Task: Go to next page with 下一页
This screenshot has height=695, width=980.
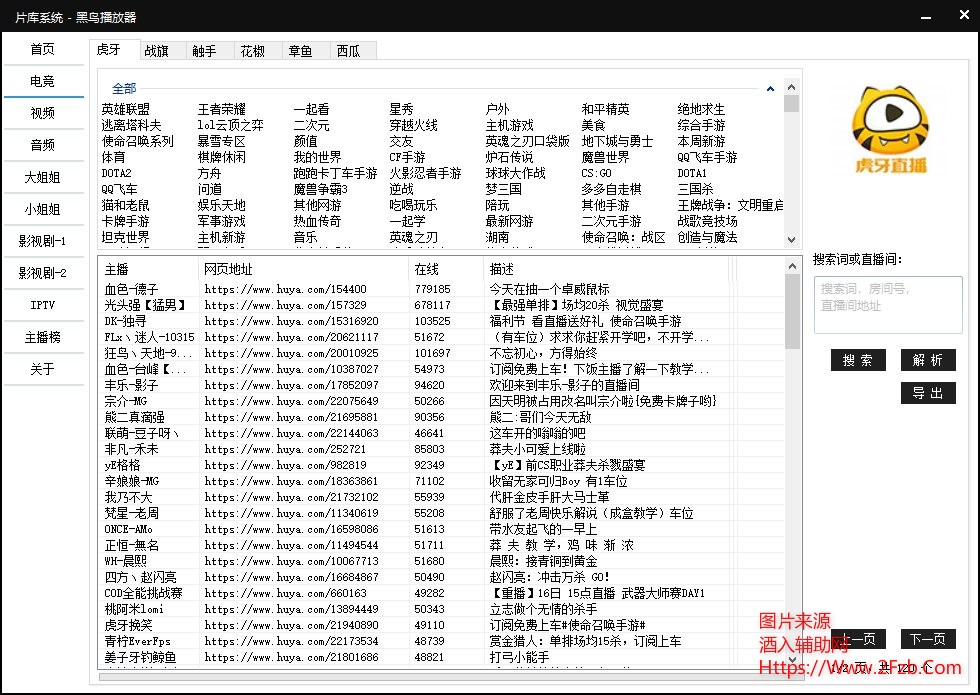Action: point(927,639)
